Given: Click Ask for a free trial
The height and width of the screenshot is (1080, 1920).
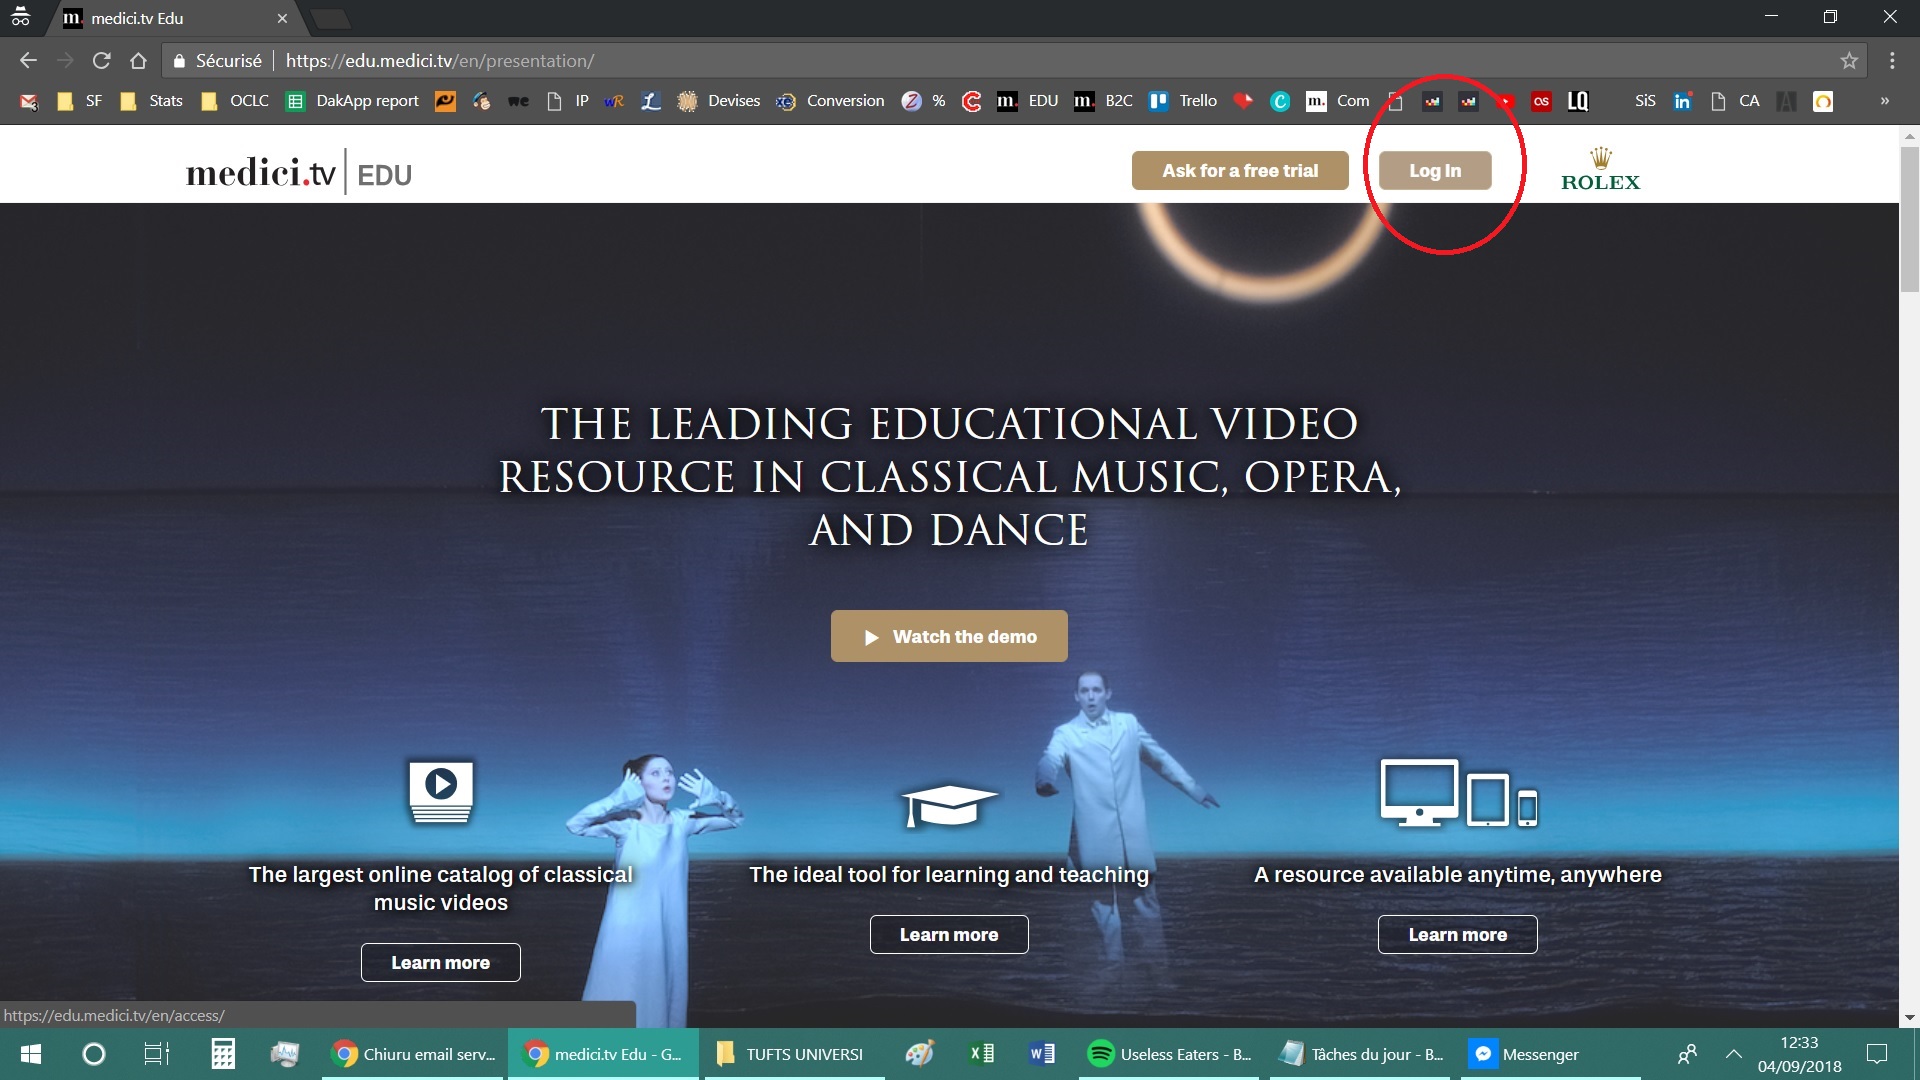Looking at the screenshot, I should point(1240,171).
